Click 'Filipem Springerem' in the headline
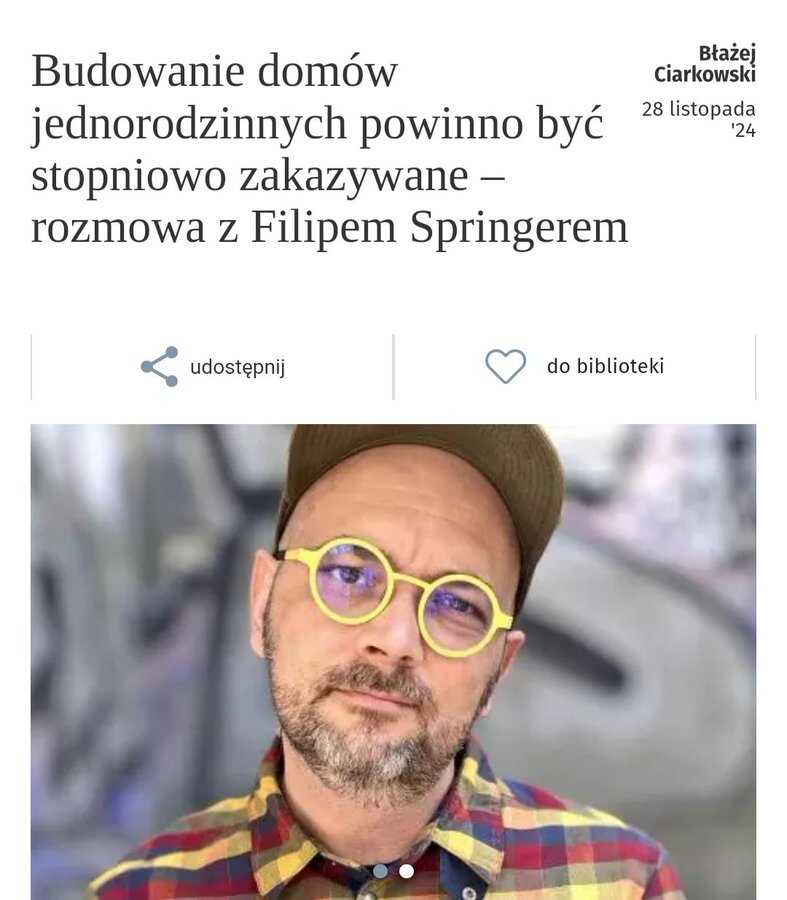Viewport: 787px width, 900px height. click(440, 228)
